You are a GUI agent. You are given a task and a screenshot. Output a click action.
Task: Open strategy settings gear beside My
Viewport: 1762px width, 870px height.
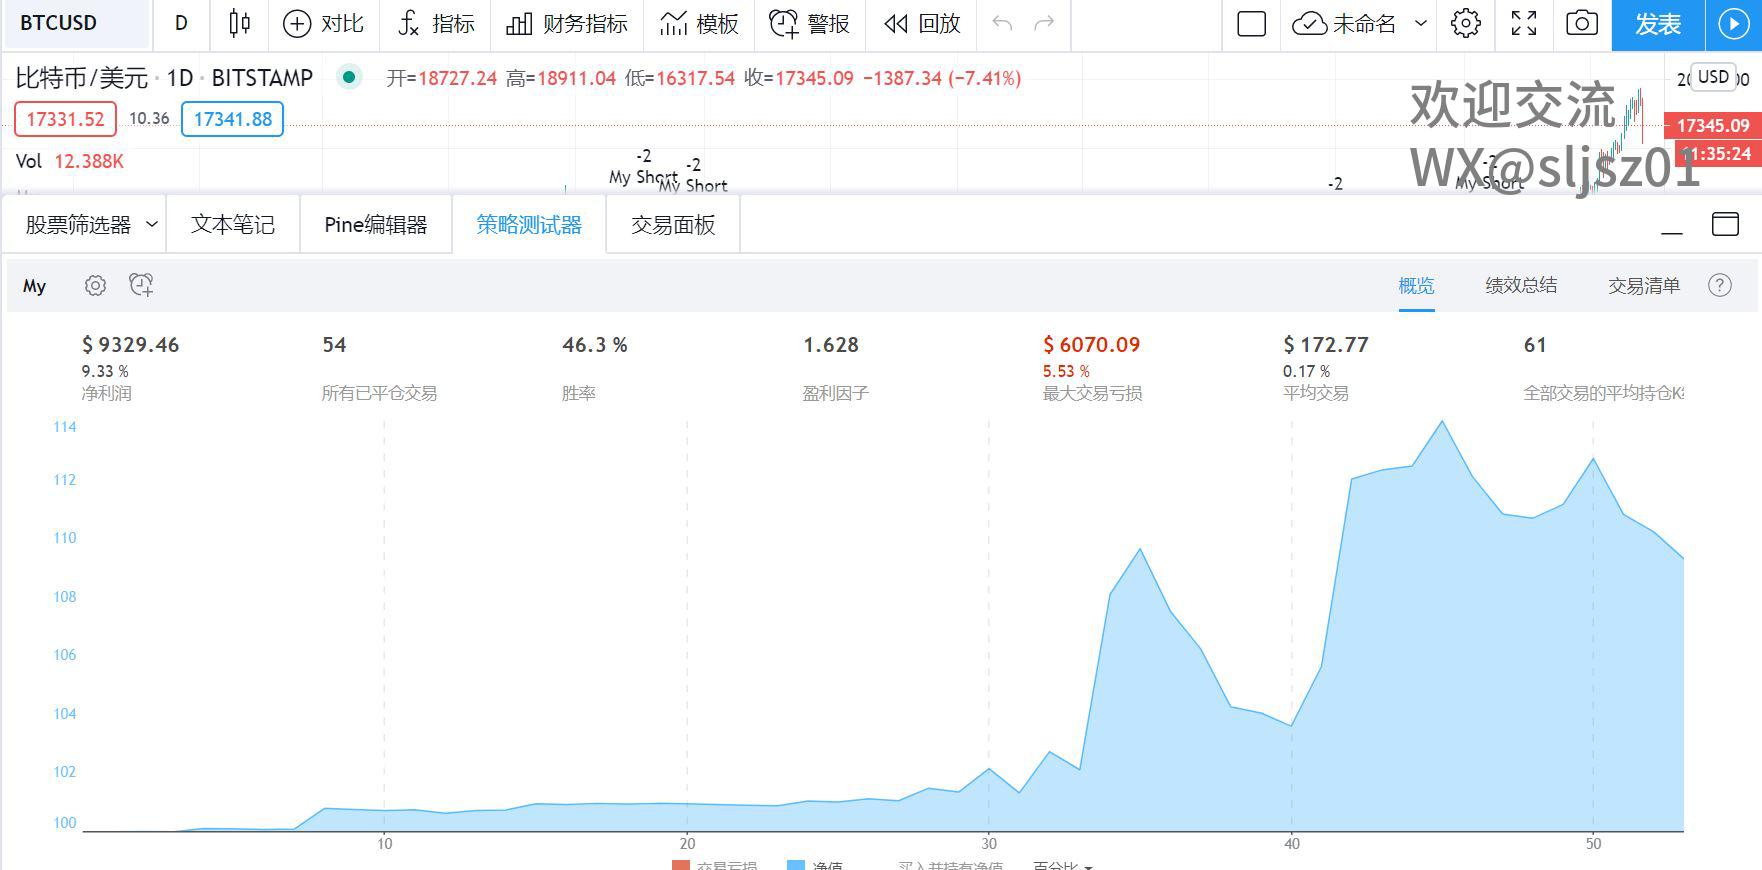(95, 286)
